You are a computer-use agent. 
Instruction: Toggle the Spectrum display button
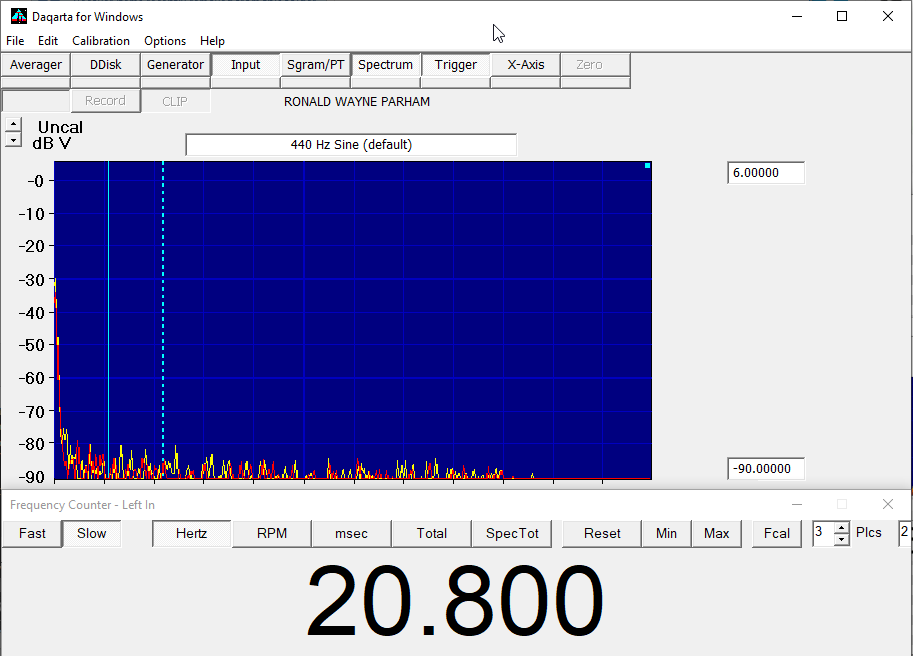pos(385,65)
